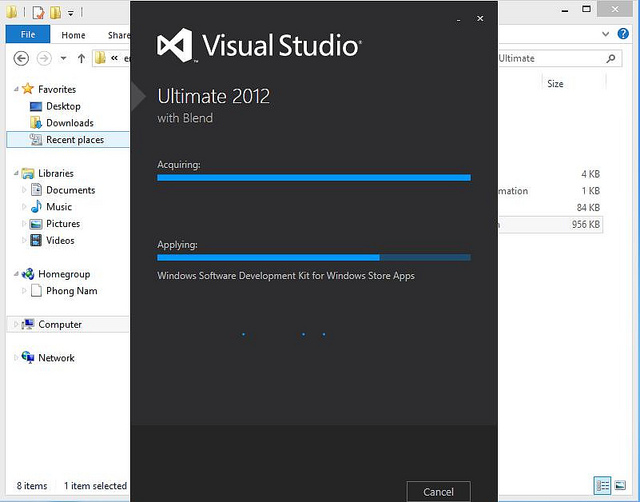Click the Applying progress bar

(314, 258)
